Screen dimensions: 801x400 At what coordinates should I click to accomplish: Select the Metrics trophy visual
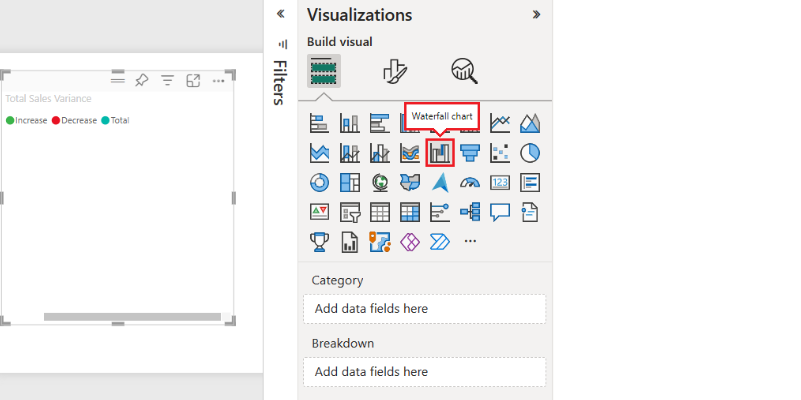pyautogui.click(x=319, y=242)
